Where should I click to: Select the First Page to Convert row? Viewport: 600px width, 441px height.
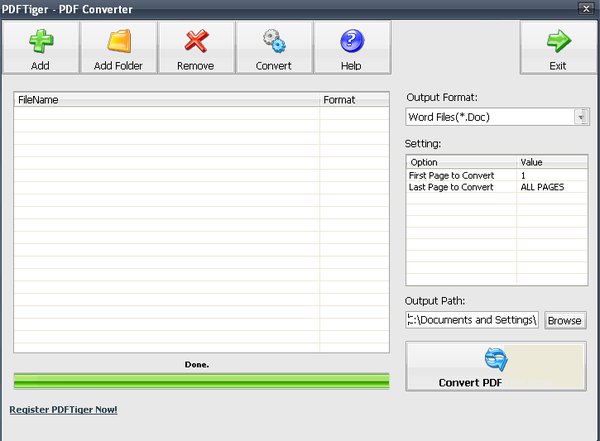(x=497, y=175)
